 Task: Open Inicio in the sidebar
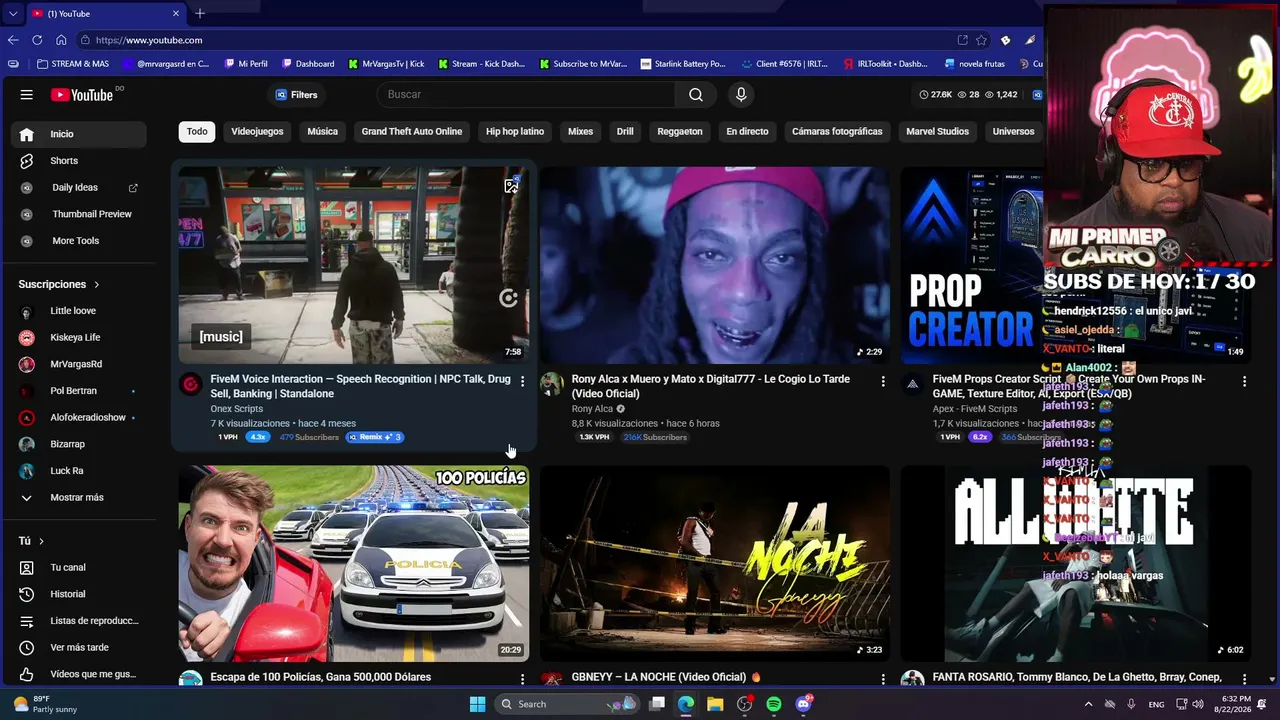[x=79, y=134]
